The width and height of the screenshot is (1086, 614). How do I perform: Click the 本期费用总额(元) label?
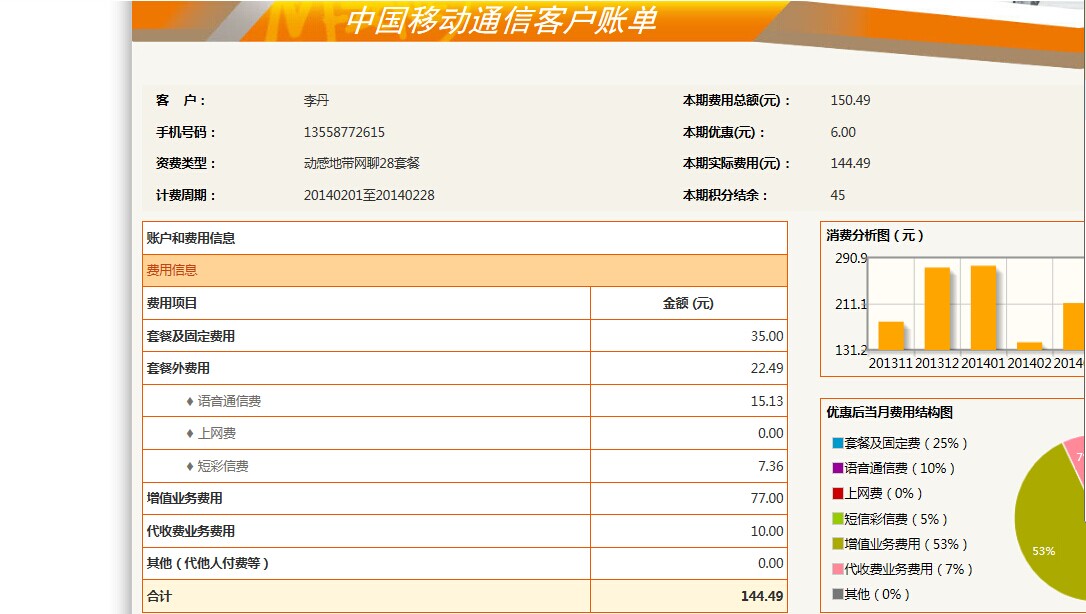click(x=736, y=100)
